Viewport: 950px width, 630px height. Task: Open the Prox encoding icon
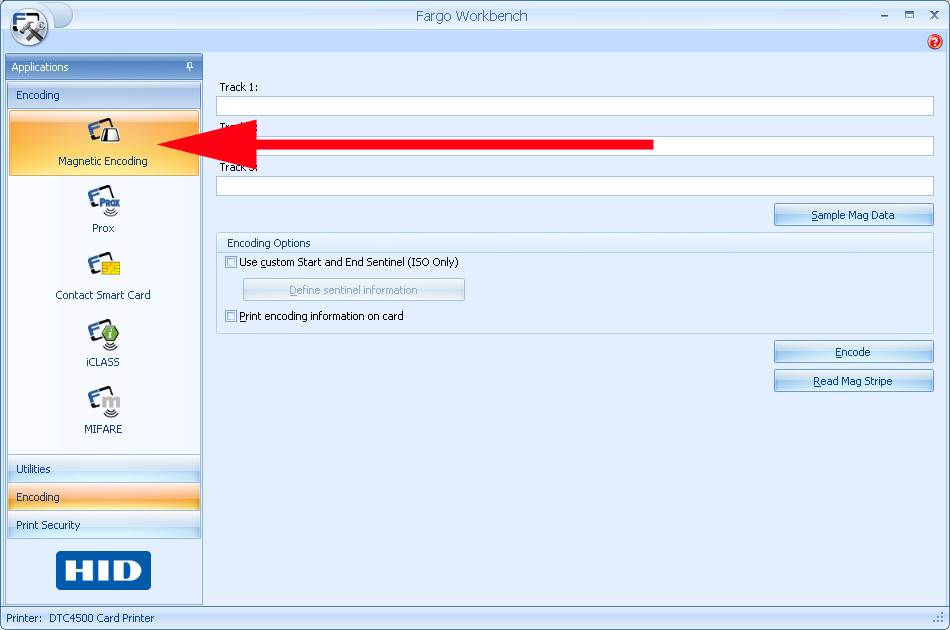click(x=103, y=203)
